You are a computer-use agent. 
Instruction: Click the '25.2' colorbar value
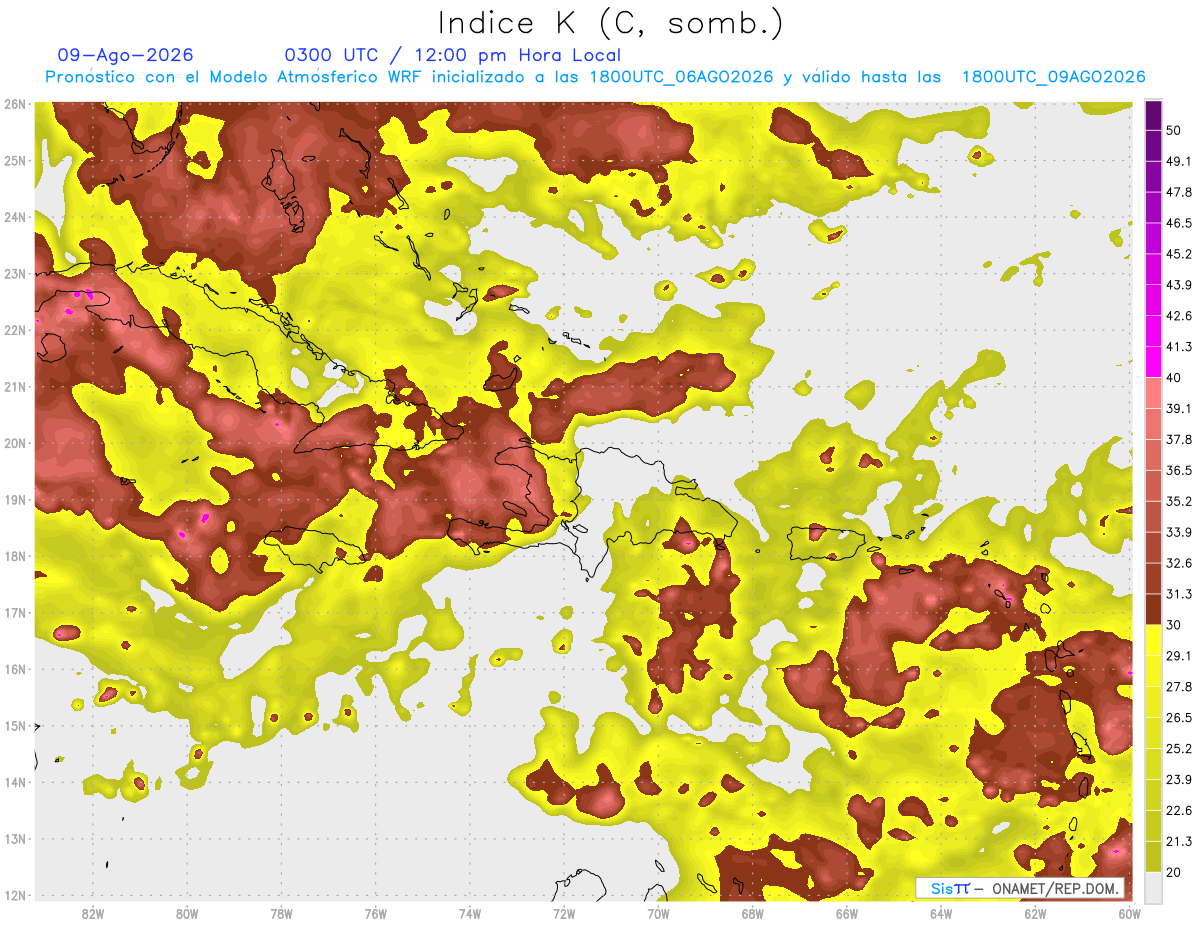click(1179, 748)
